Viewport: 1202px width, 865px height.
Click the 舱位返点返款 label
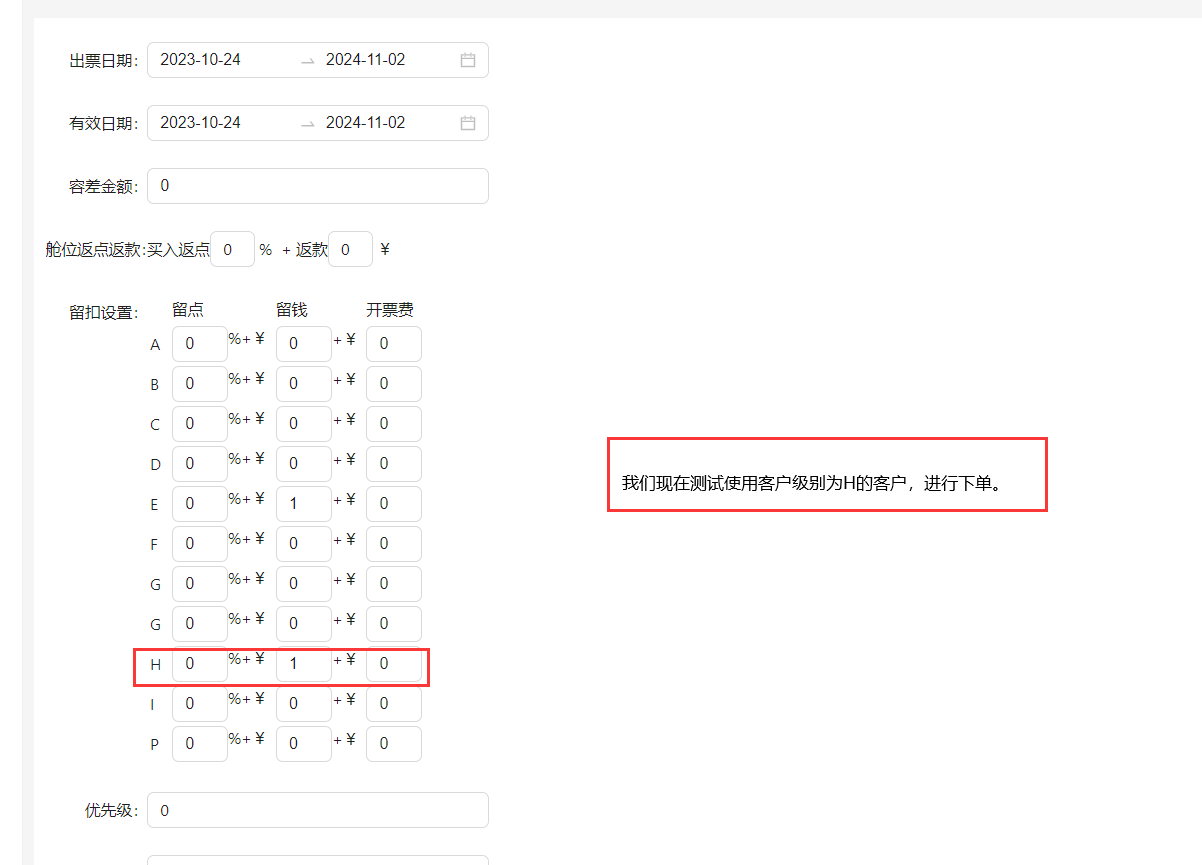[x=95, y=250]
